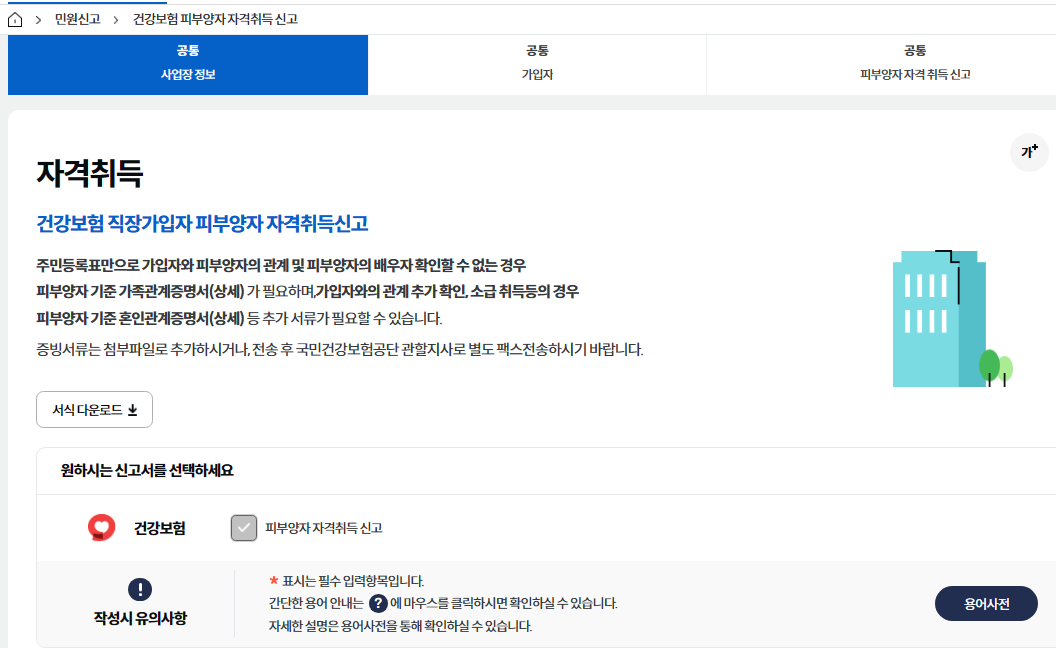Switch to 피부양자 자격 취득 신고 tab
Viewport: 1056px width, 648px height.
click(915, 65)
